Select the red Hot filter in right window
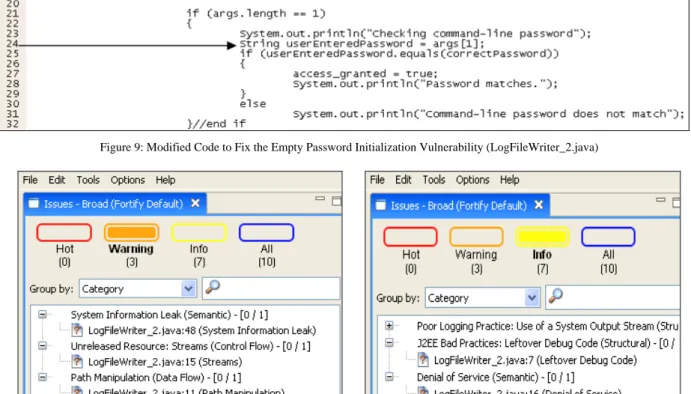691x394 pixels. [410, 237]
